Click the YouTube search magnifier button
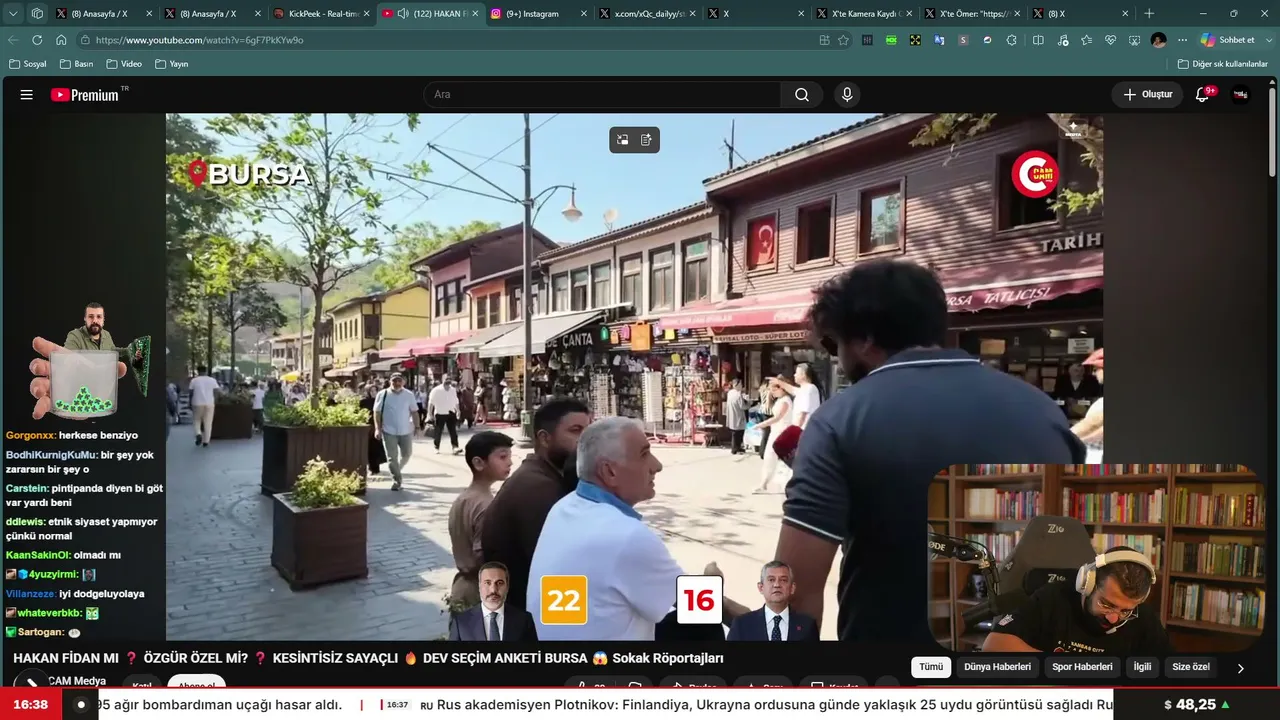This screenshot has width=1280, height=720. click(x=802, y=95)
